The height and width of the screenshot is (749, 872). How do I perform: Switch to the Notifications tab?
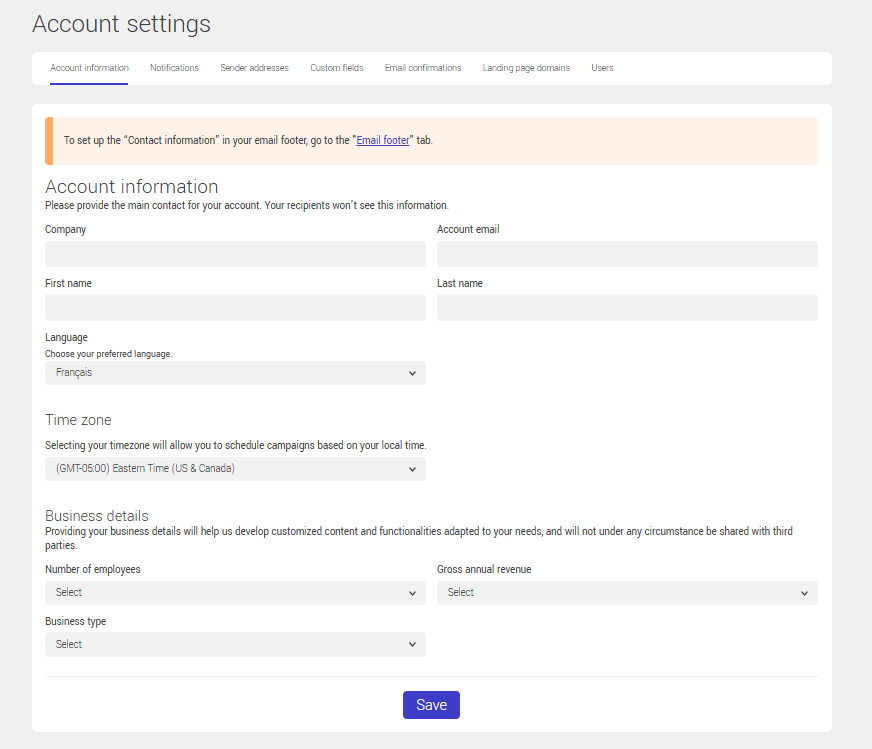(x=174, y=67)
